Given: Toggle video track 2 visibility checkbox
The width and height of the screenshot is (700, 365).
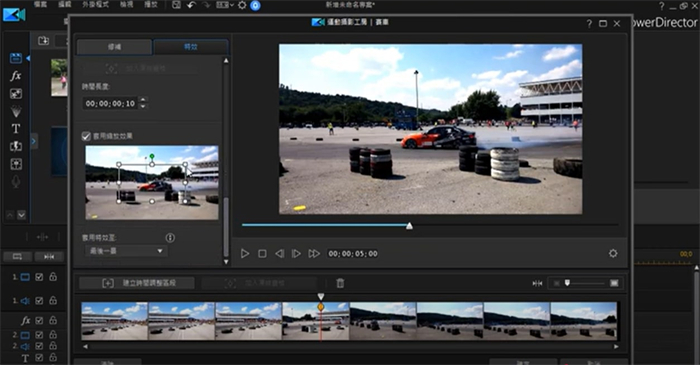Looking at the screenshot, I should [x=39, y=335].
